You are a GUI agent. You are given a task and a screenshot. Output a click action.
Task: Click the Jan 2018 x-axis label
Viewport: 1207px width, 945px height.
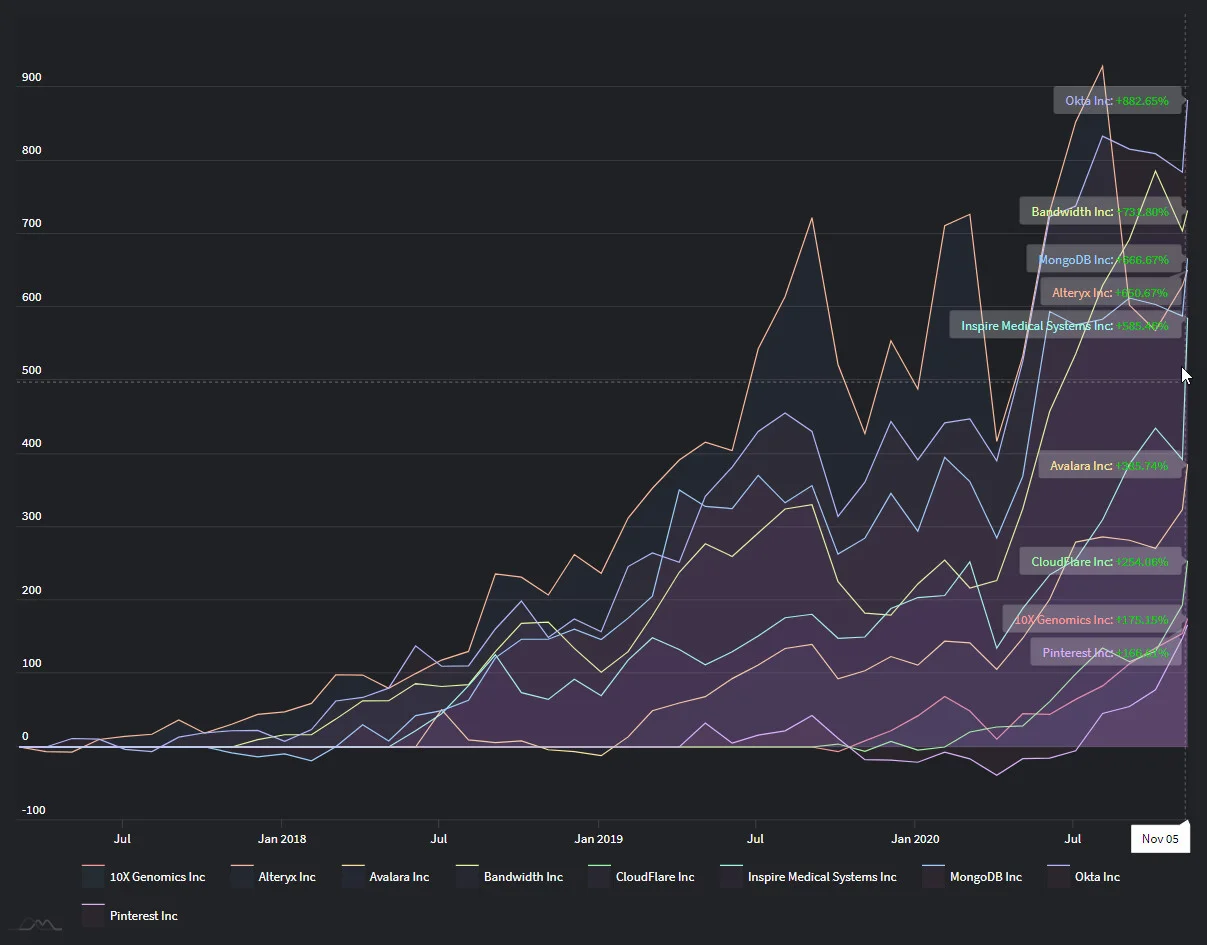[282, 839]
